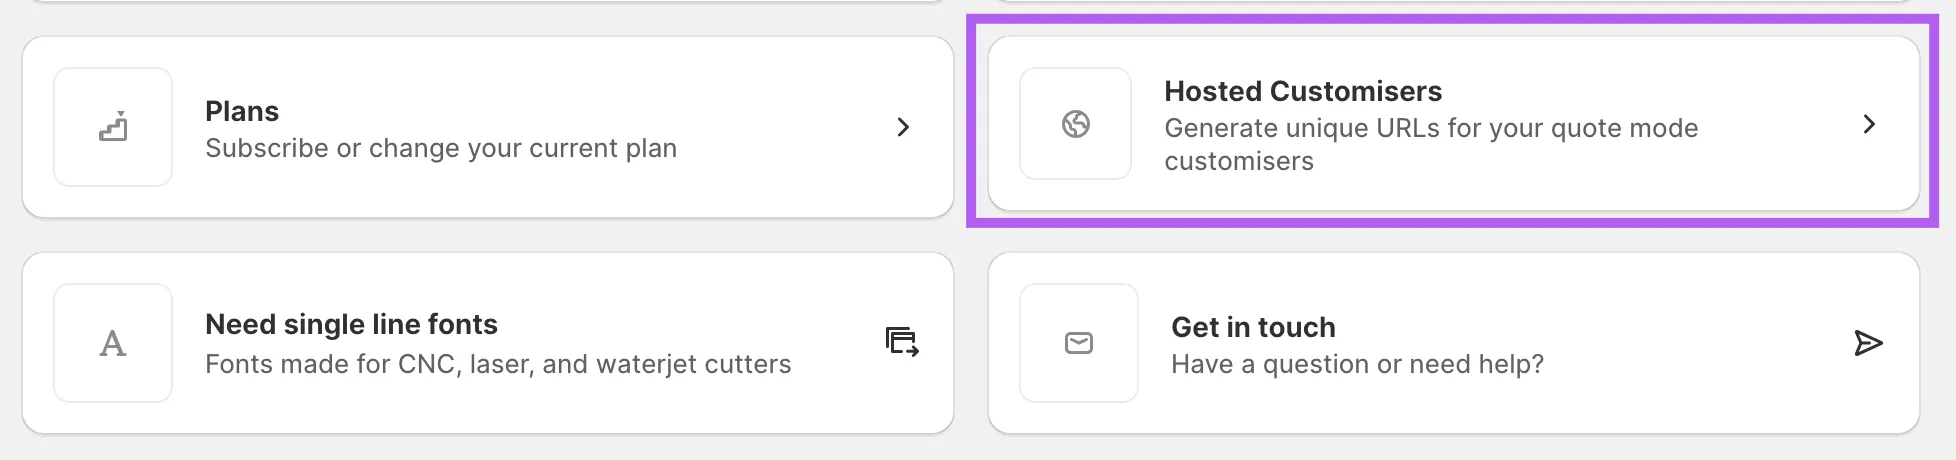Select the Get in touch heading
Image resolution: width=1956 pixels, height=460 pixels.
[1253, 327]
